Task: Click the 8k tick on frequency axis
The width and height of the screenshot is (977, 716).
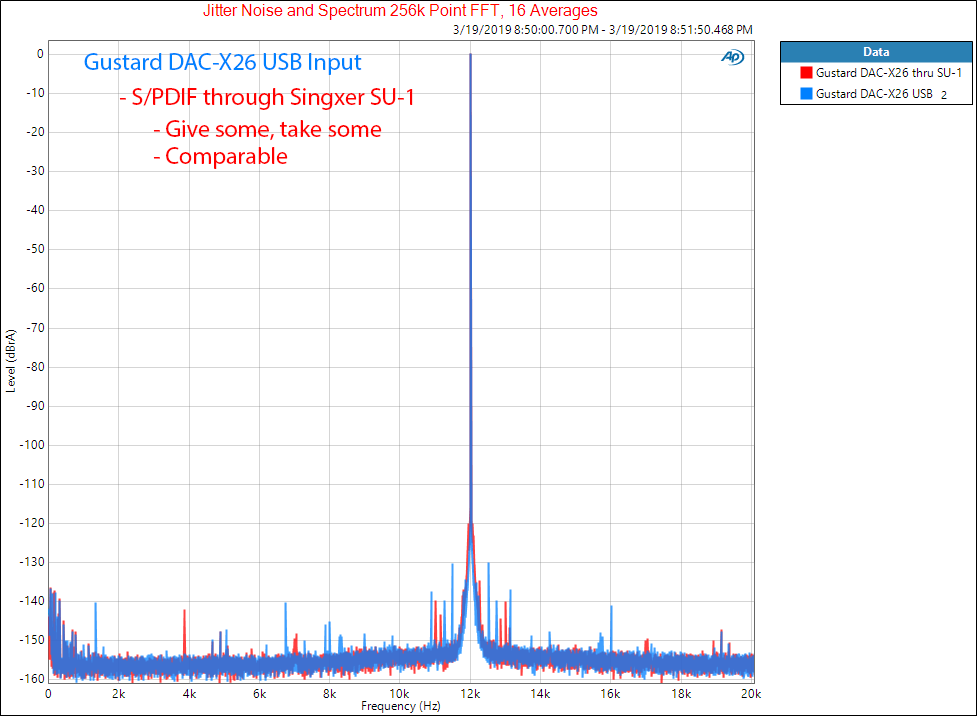Action: point(330,694)
